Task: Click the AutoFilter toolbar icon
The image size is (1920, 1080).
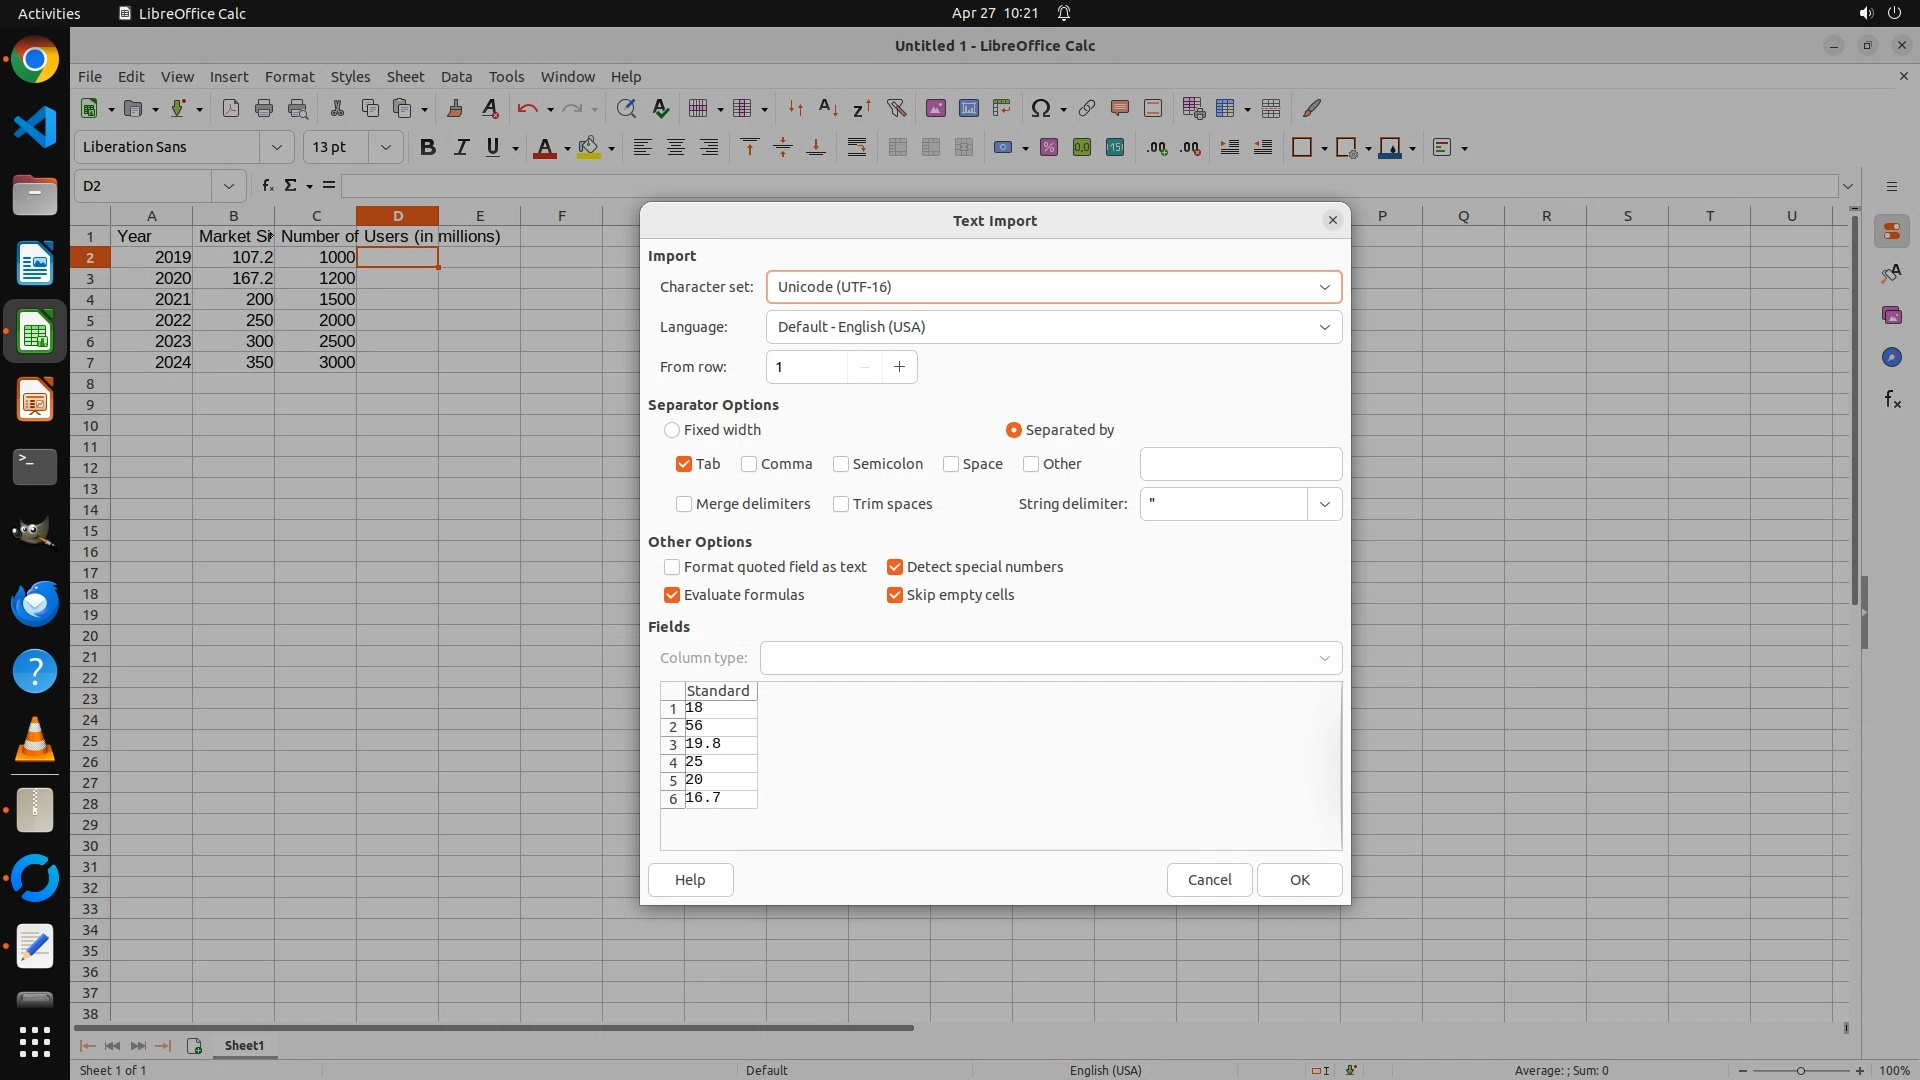Action: (896, 108)
